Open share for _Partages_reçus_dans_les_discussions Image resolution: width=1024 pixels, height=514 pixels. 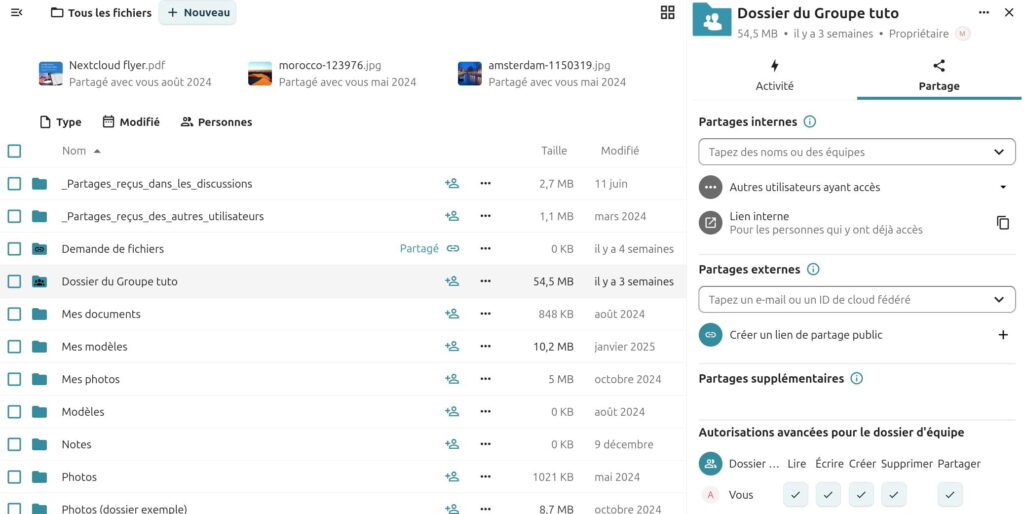[452, 184]
